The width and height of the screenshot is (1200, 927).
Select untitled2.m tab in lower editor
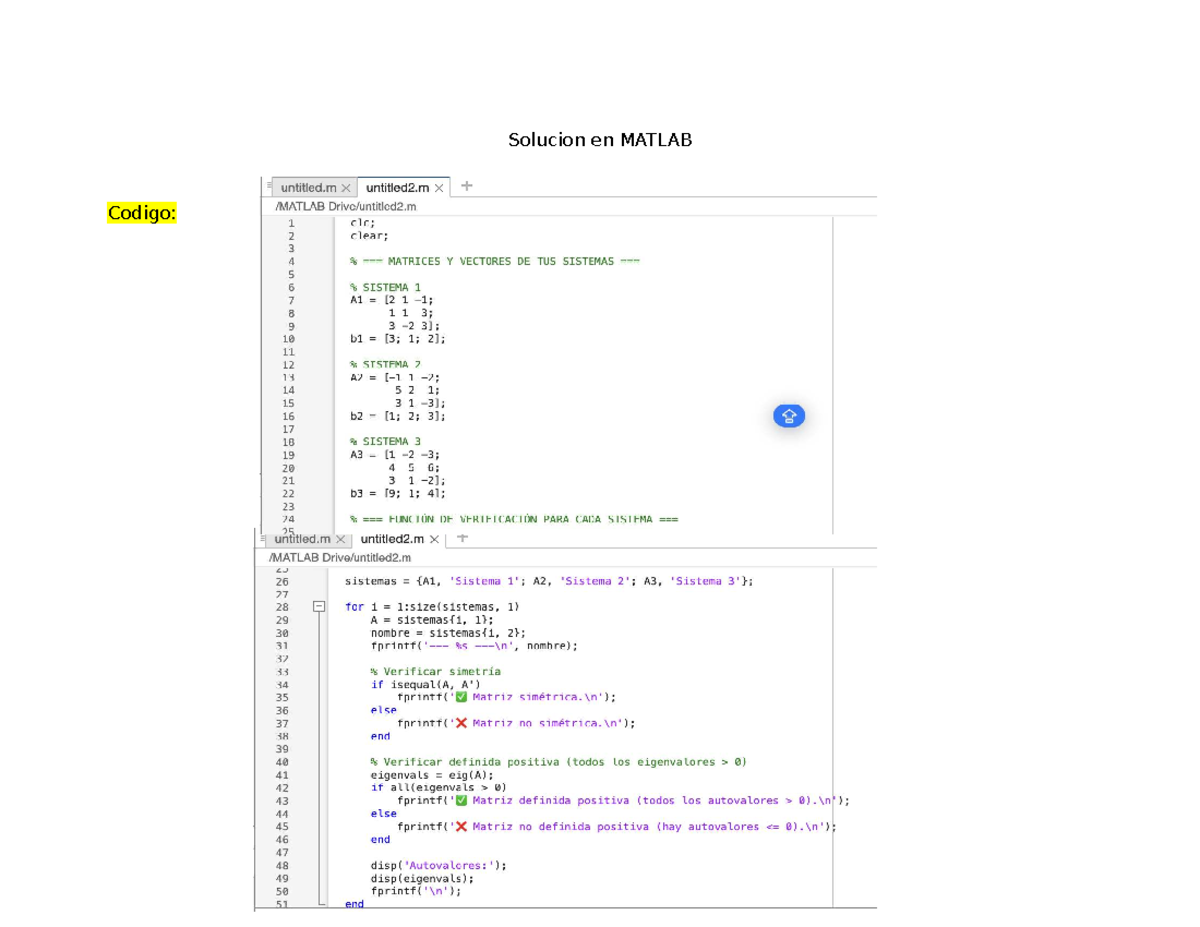[x=392, y=539]
